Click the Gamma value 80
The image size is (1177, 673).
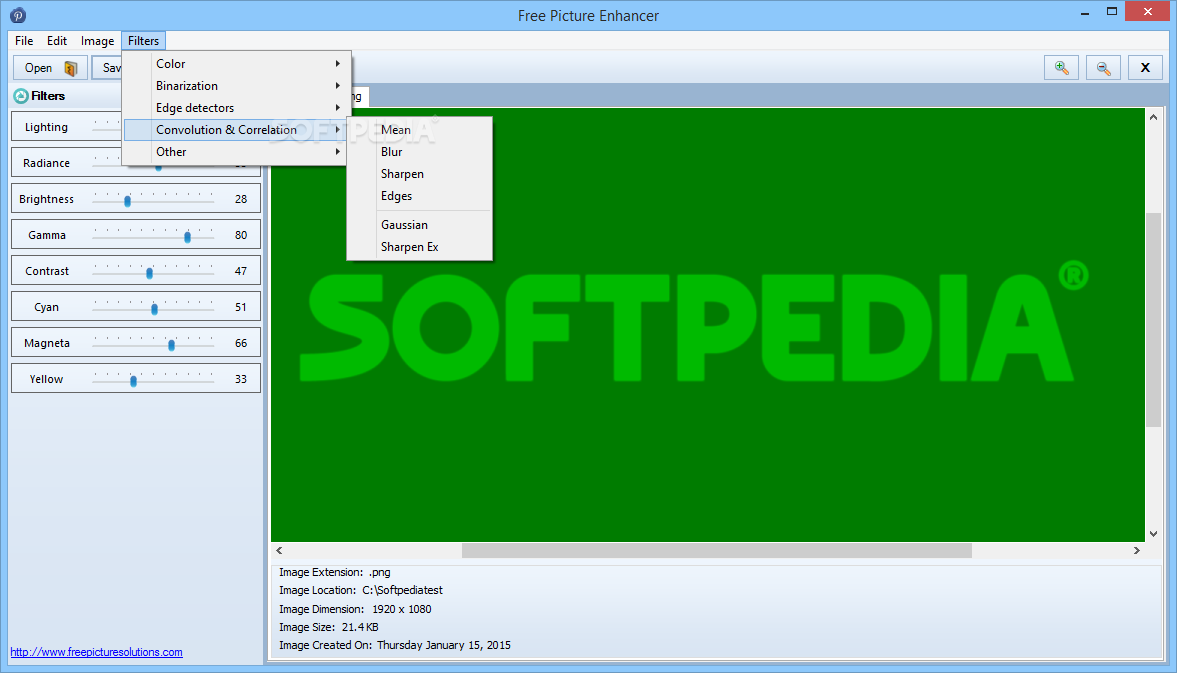click(x=241, y=235)
